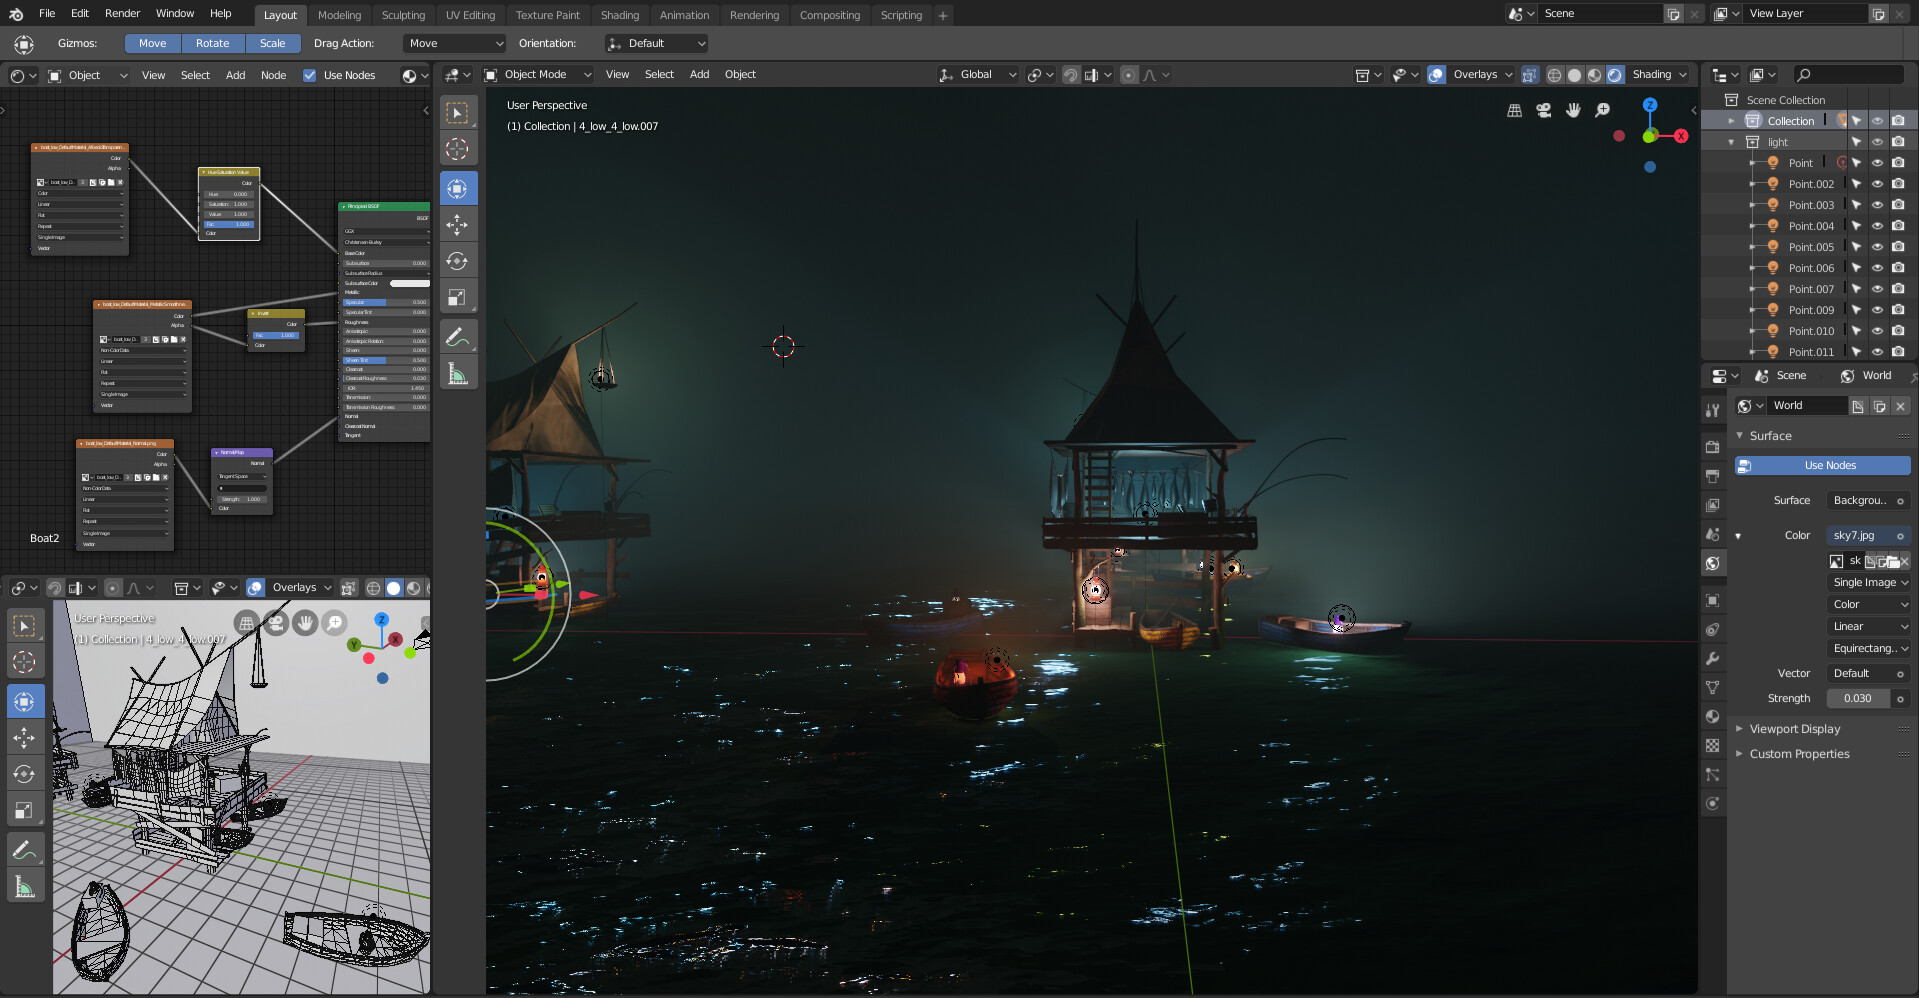
Task: Toggle render camera icon for Point.007
Action: click(x=1898, y=289)
